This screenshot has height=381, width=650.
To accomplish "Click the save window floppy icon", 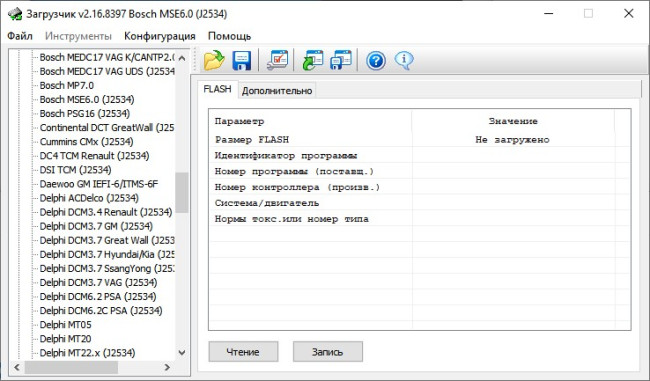I will coord(341,61).
